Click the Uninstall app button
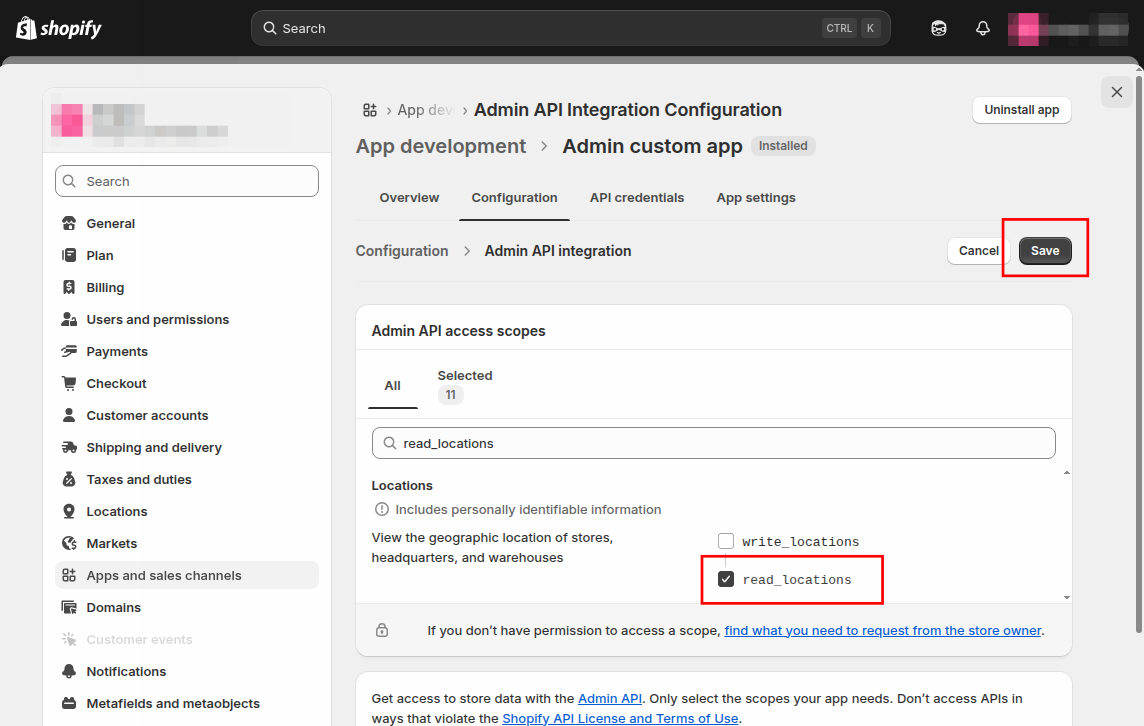1144x726 pixels. (1021, 110)
